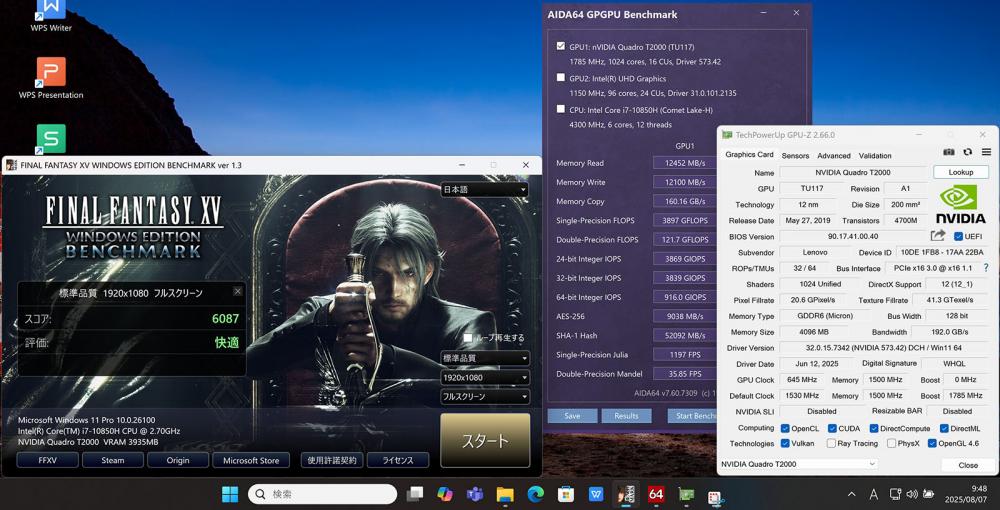This screenshot has height=510, width=1000.
Task: Click Results in the AIDA64 benchmark window
Action: [x=626, y=416]
